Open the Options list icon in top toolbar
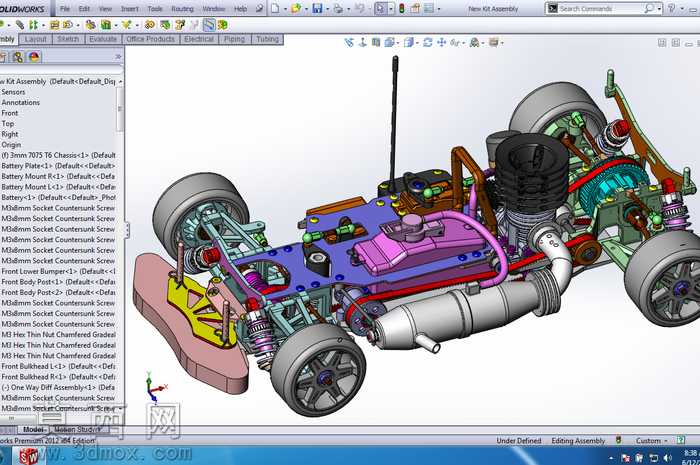Viewport: 700px width, 465px height. click(x=429, y=8)
